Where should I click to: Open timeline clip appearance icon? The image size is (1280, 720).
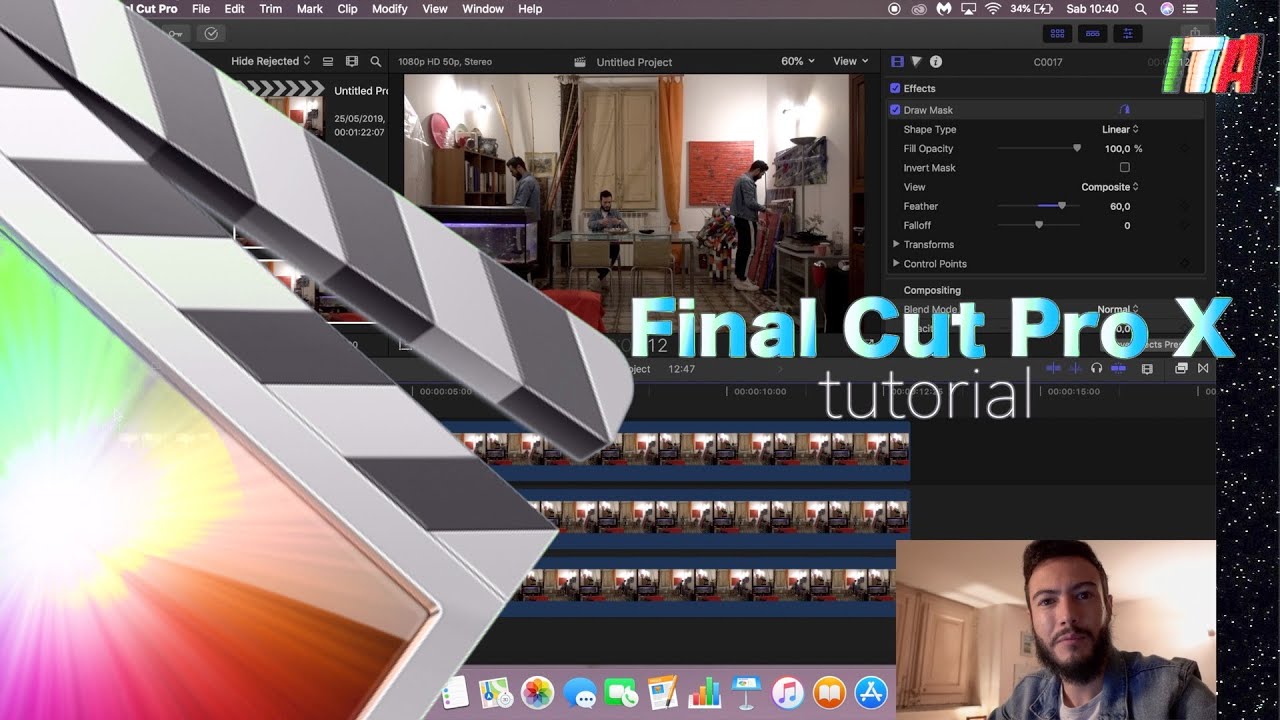[x=1147, y=368]
